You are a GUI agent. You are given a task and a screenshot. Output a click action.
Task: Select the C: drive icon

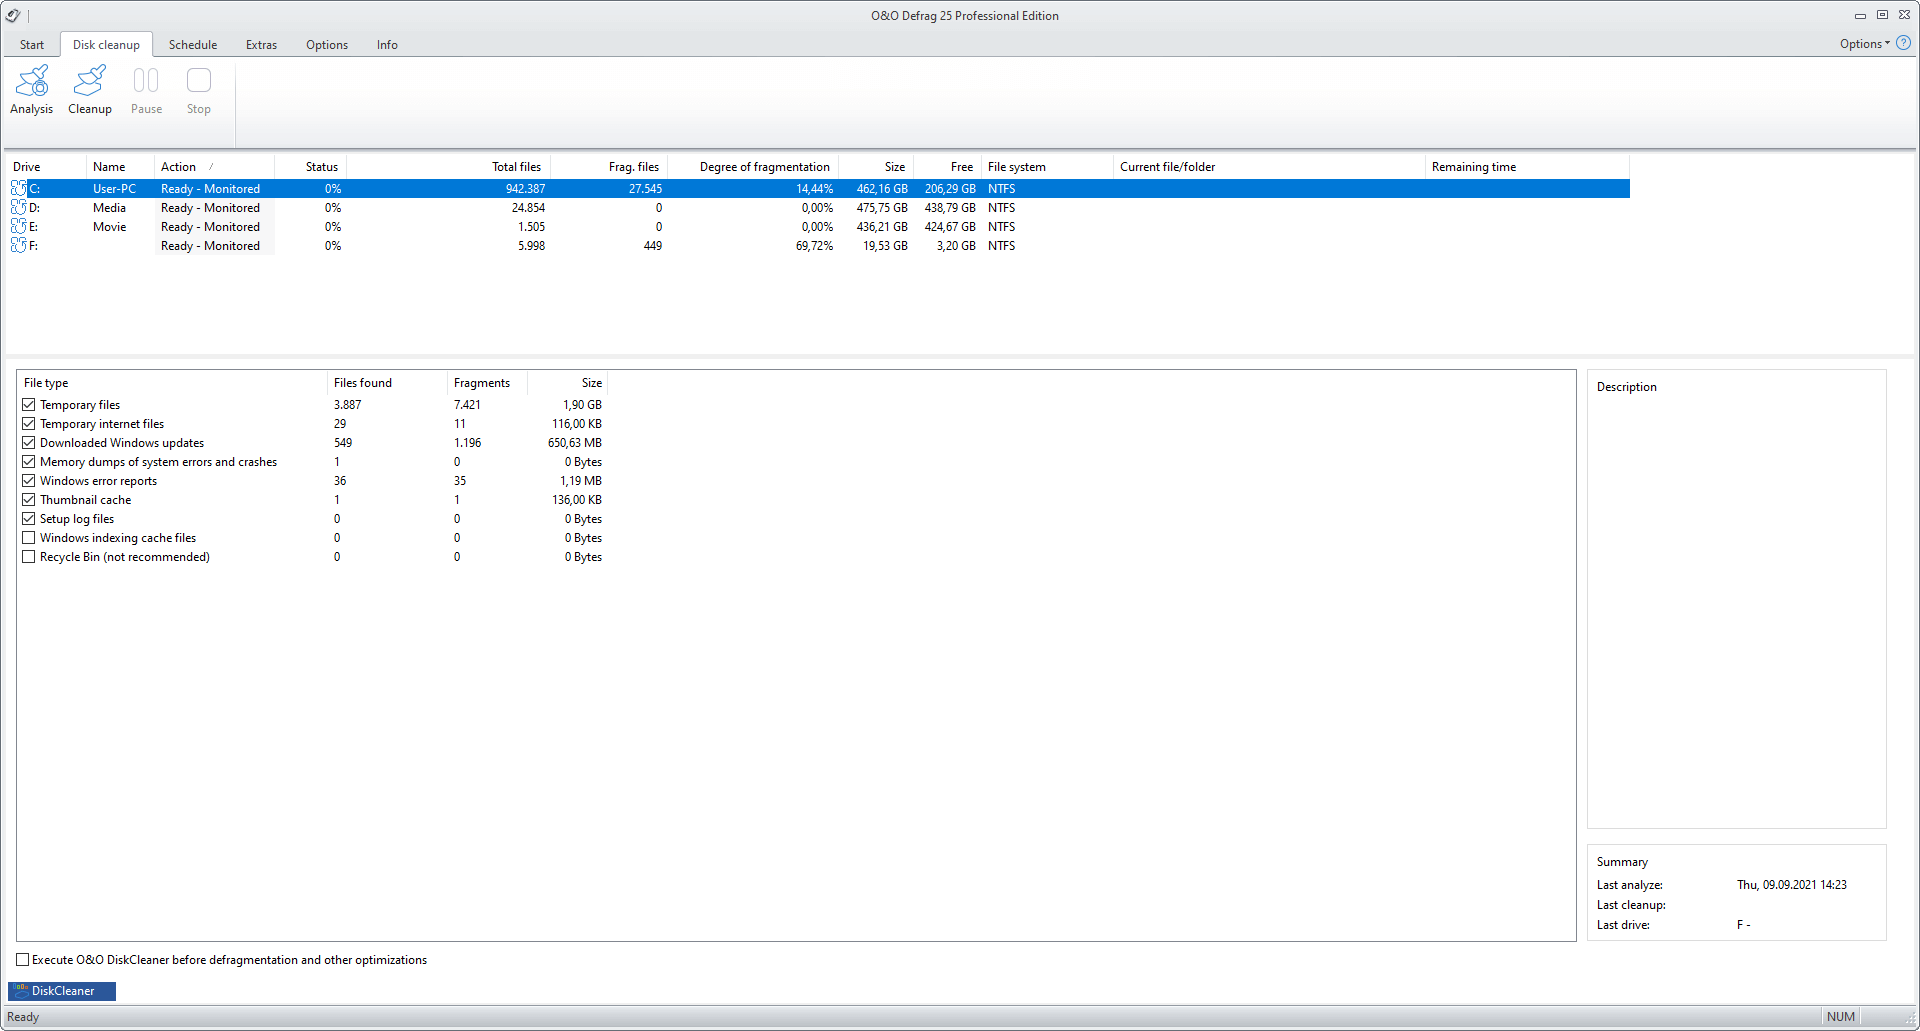(19, 188)
